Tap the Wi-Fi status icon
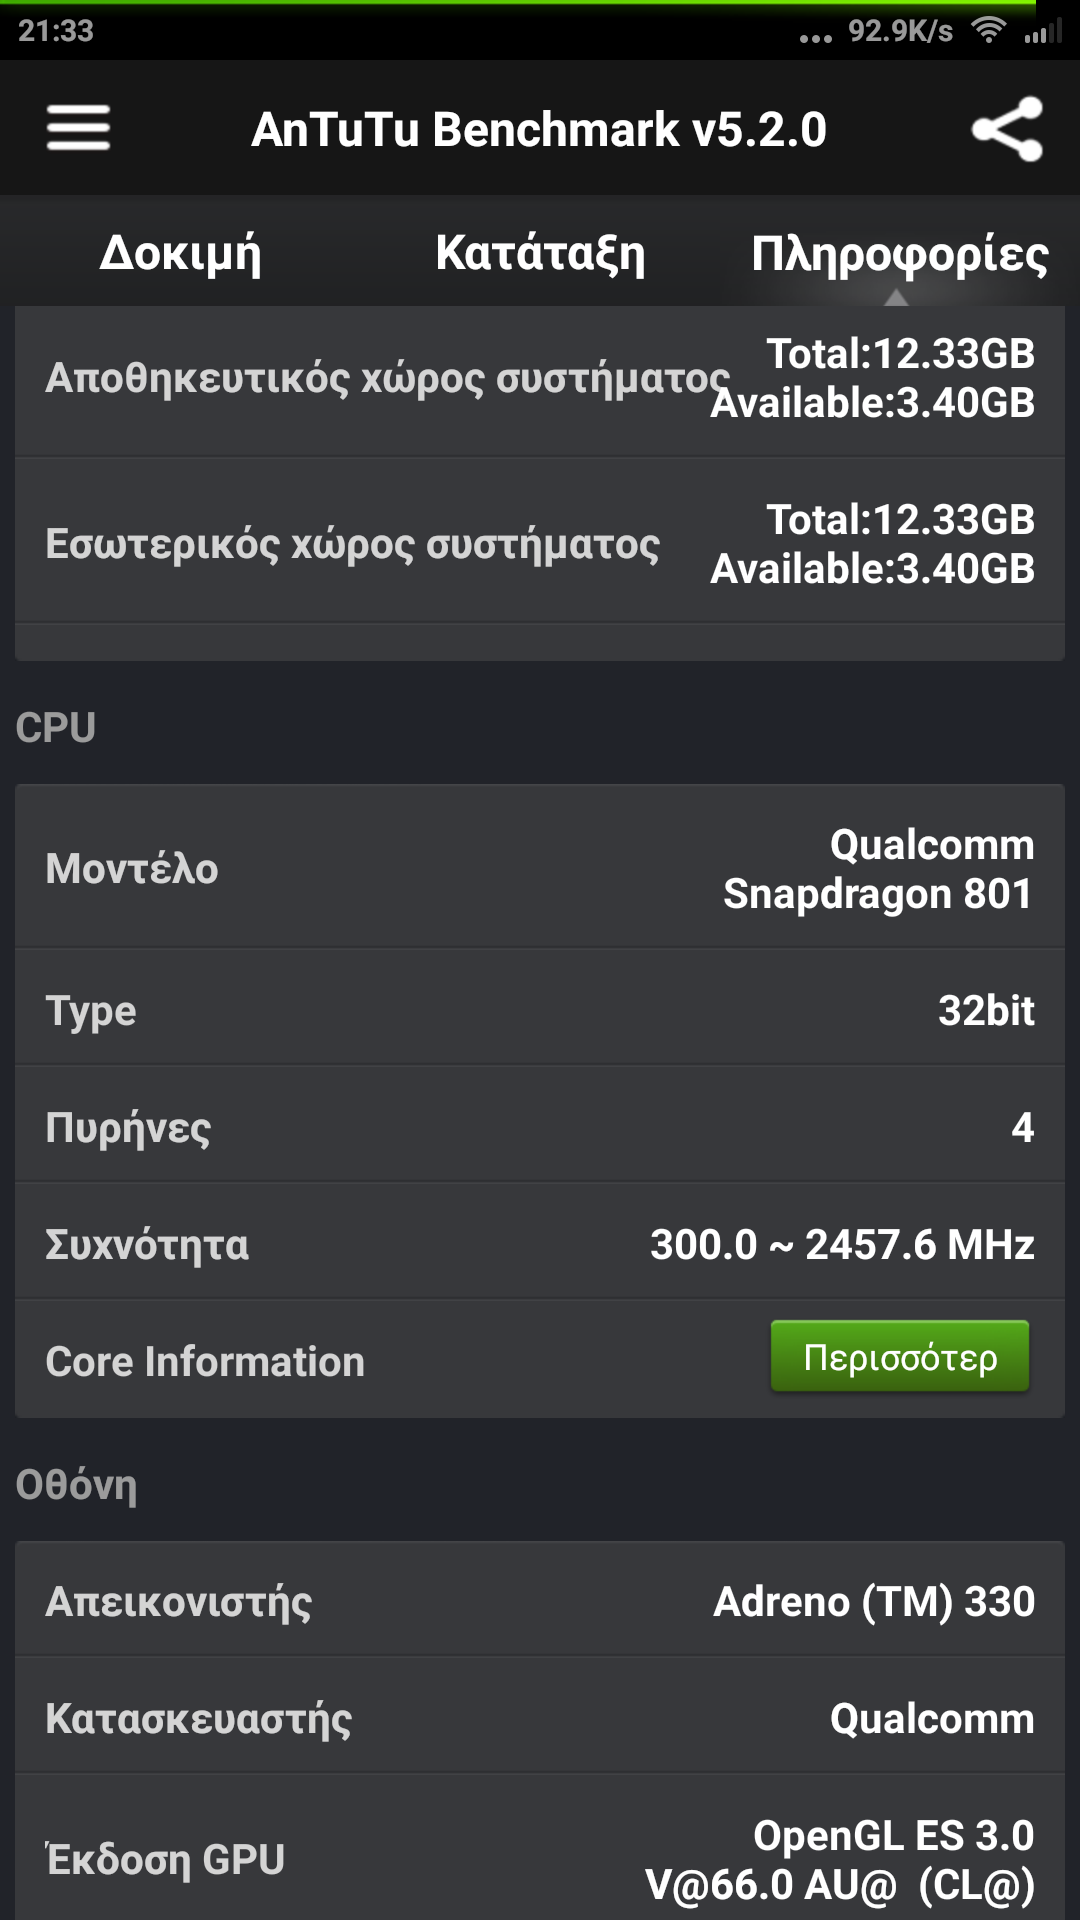The width and height of the screenshot is (1080, 1920). click(x=988, y=31)
